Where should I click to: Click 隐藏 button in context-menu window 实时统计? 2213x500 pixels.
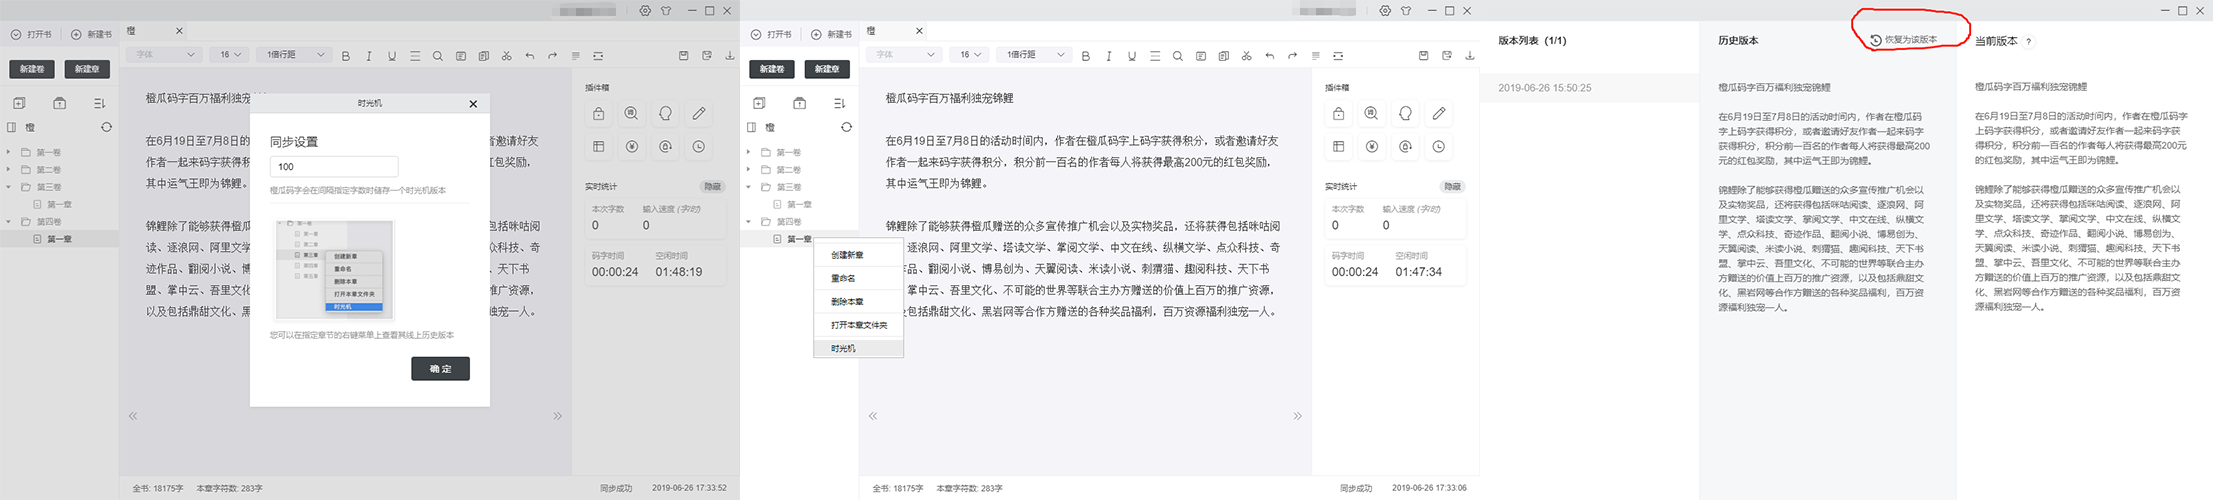(x=1452, y=186)
